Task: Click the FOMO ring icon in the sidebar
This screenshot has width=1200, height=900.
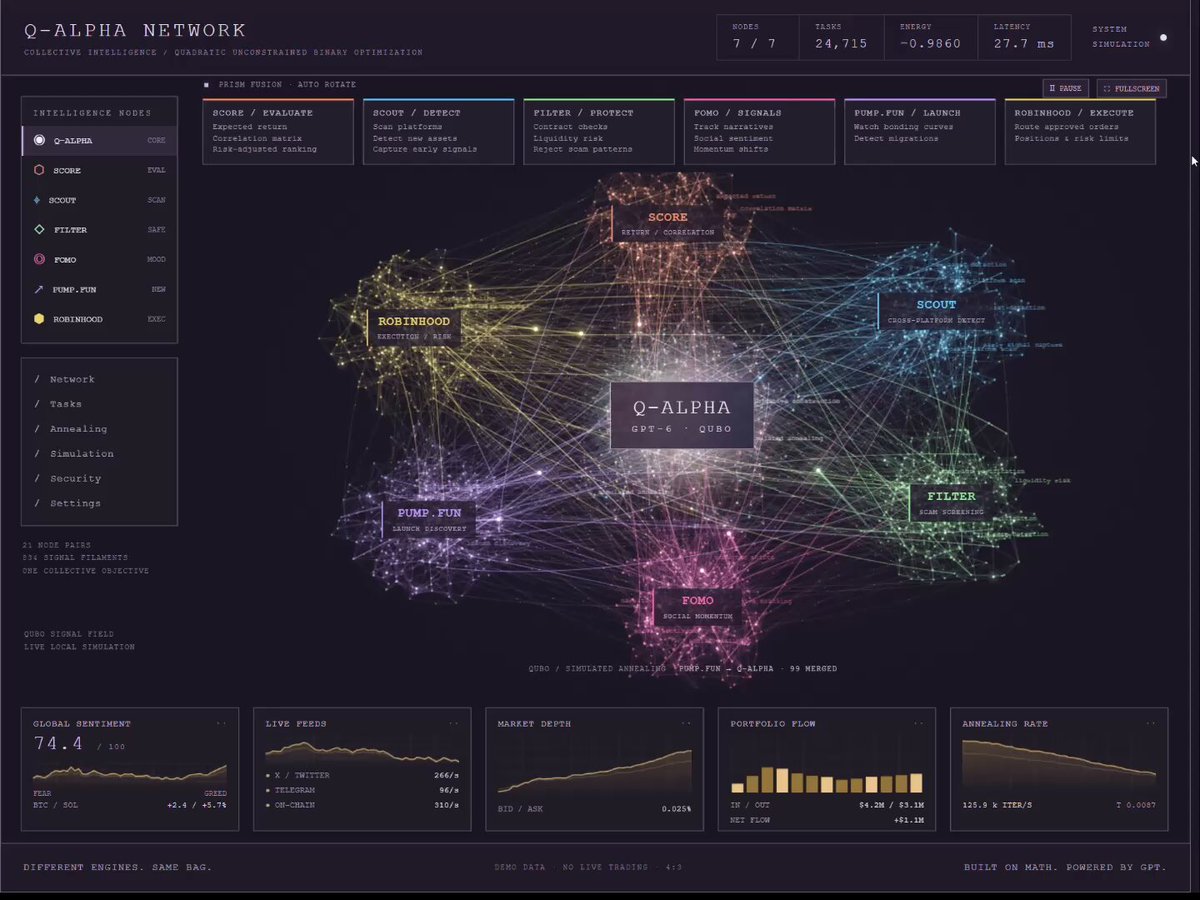Action: pos(39,260)
